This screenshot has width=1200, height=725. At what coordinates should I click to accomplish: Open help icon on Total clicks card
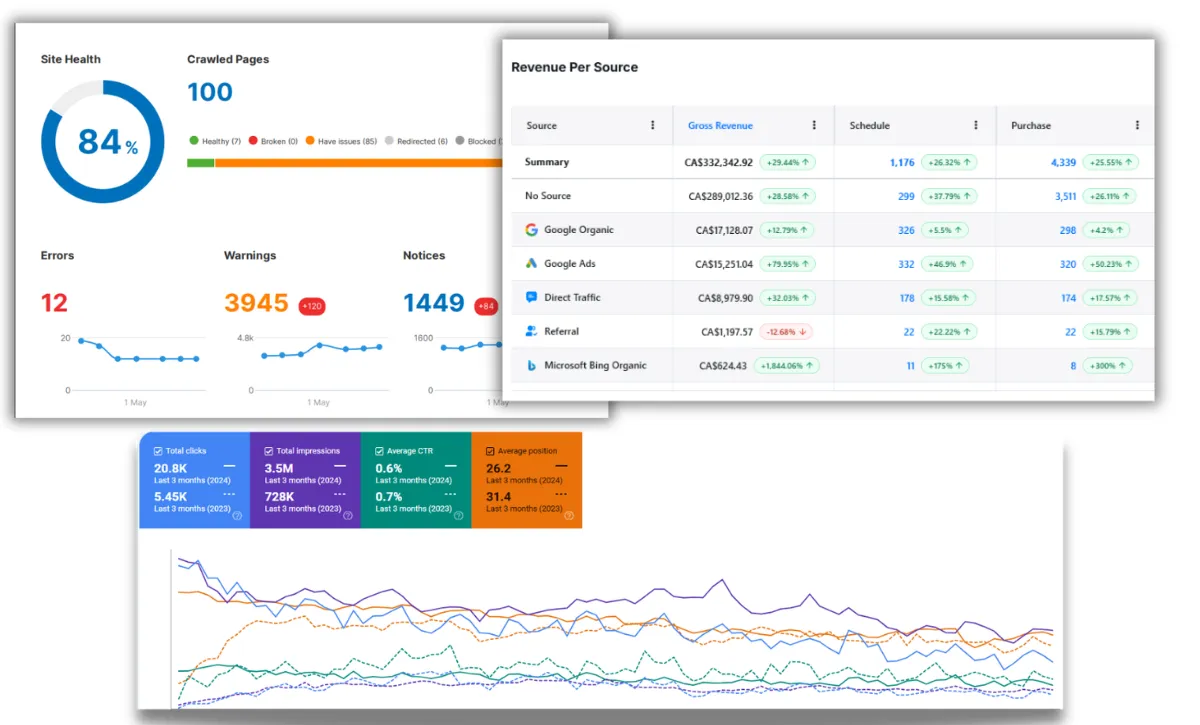(x=237, y=516)
